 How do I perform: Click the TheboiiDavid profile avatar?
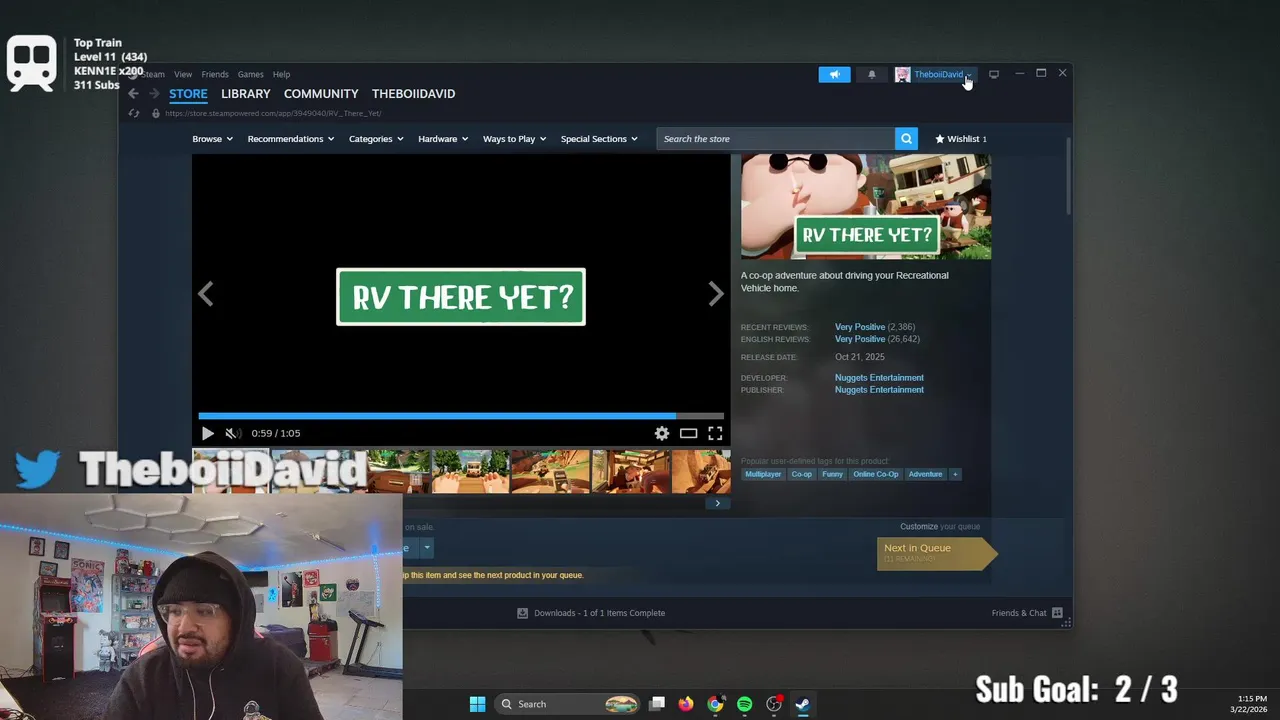click(x=902, y=74)
